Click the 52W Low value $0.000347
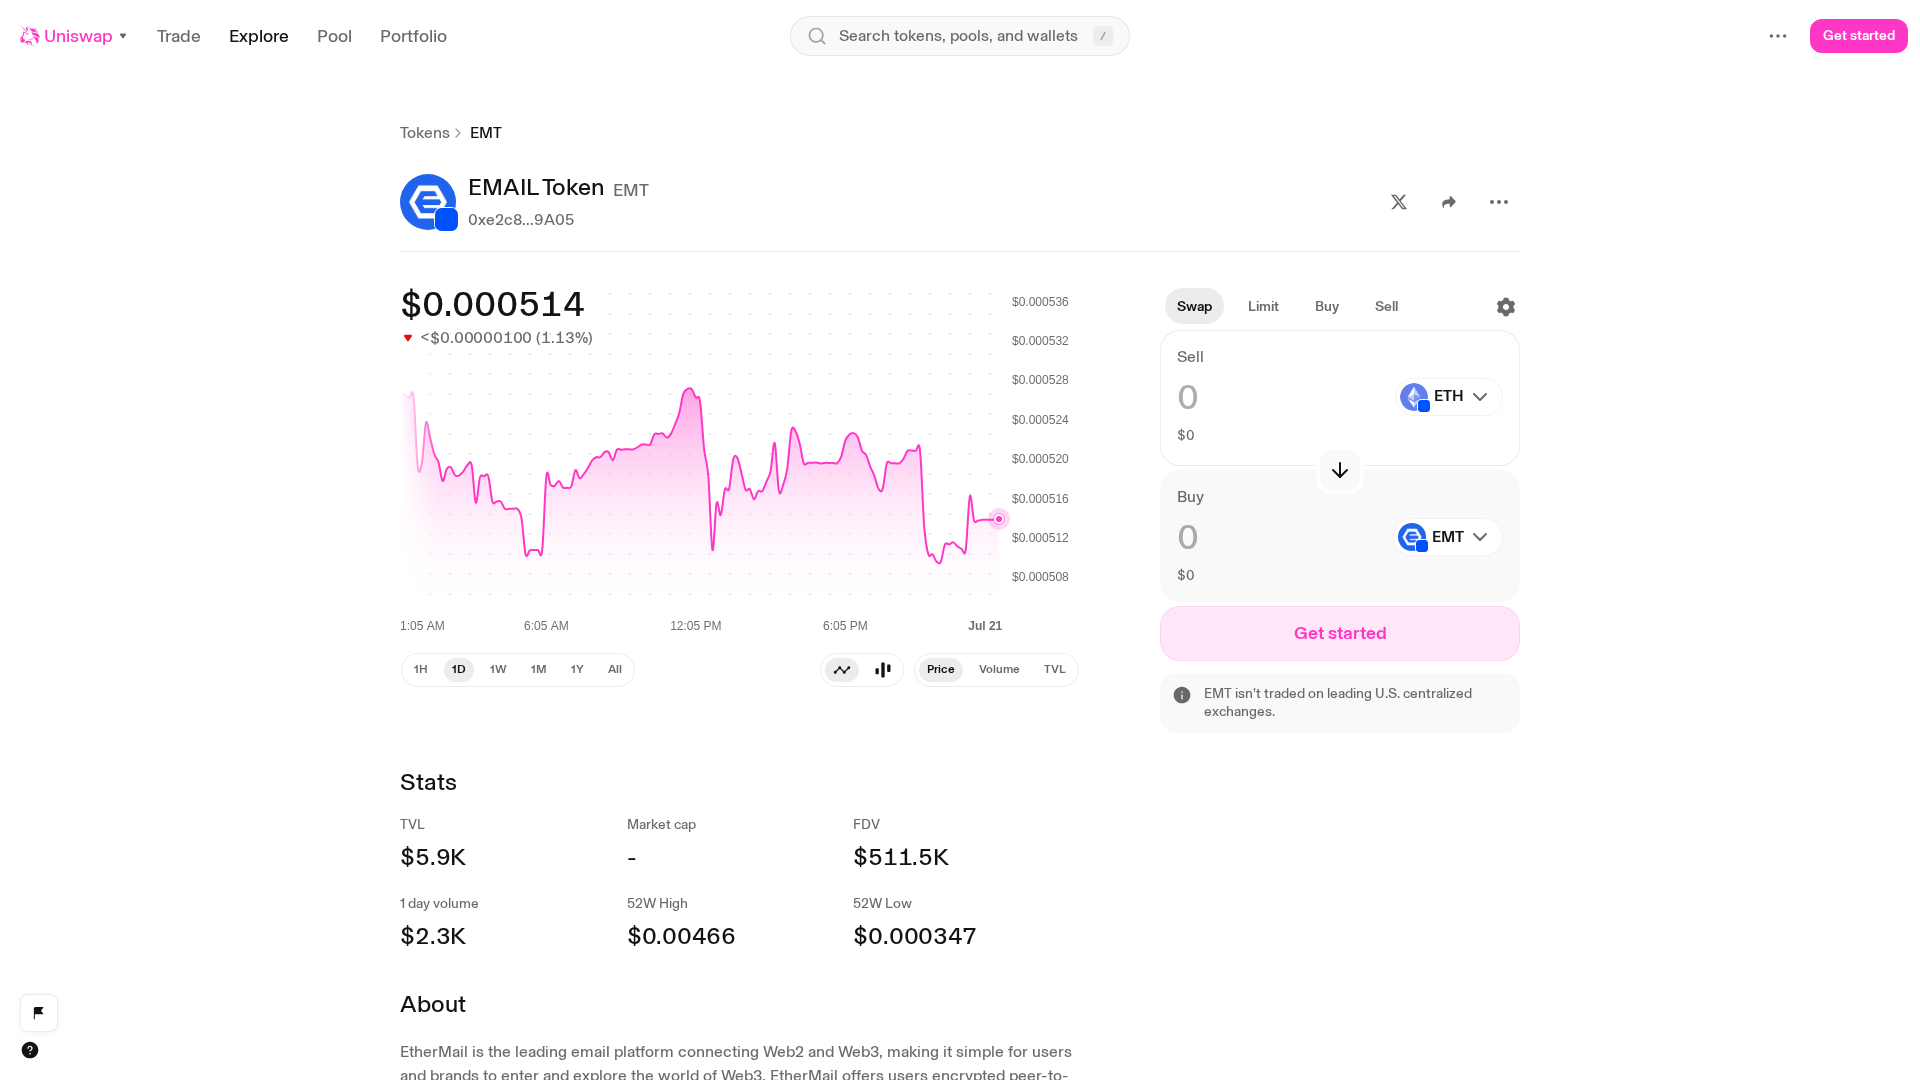The image size is (1920, 1080). tap(915, 936)
